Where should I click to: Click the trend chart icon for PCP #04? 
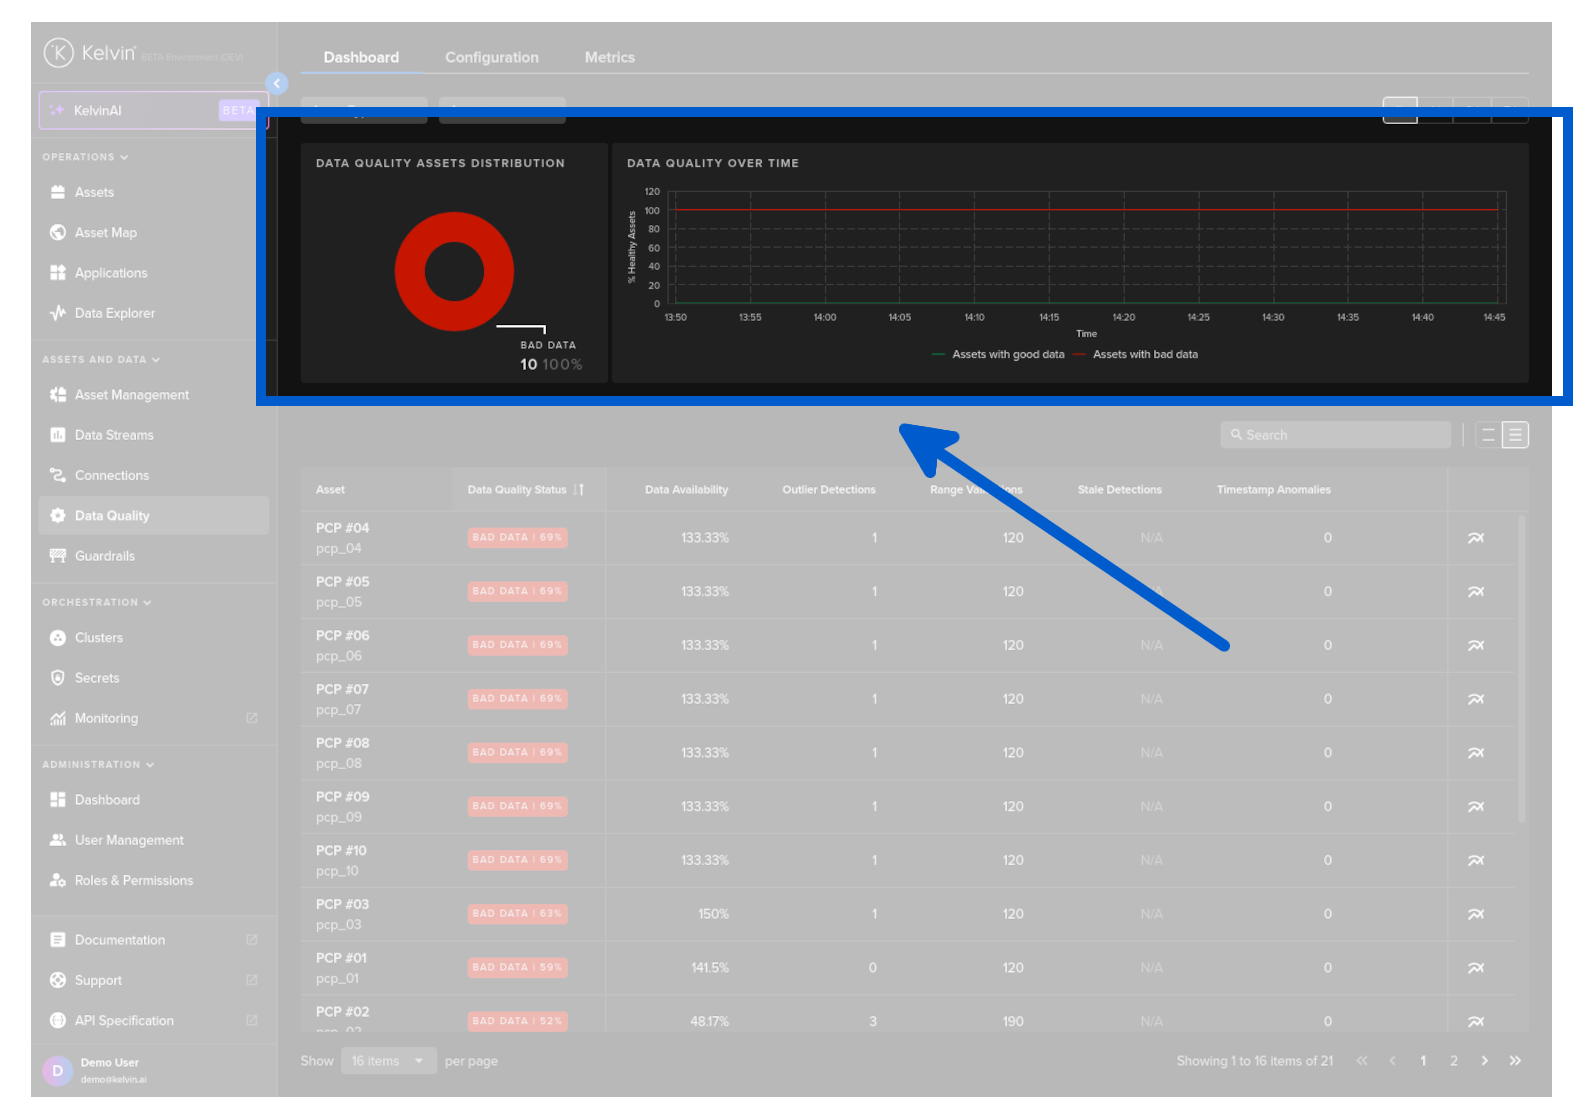pyautogui.click(x=1475, y=538)
